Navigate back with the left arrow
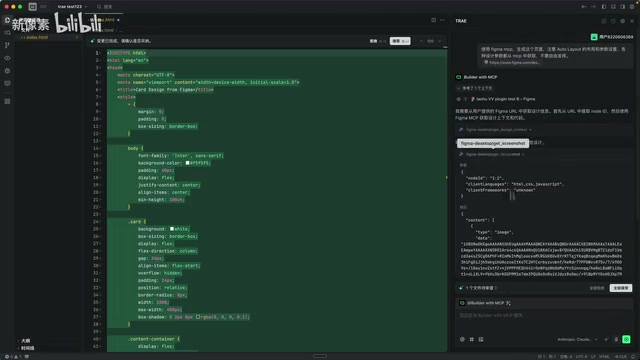This screenshot has width=640, height=360. tap(584, 7)
